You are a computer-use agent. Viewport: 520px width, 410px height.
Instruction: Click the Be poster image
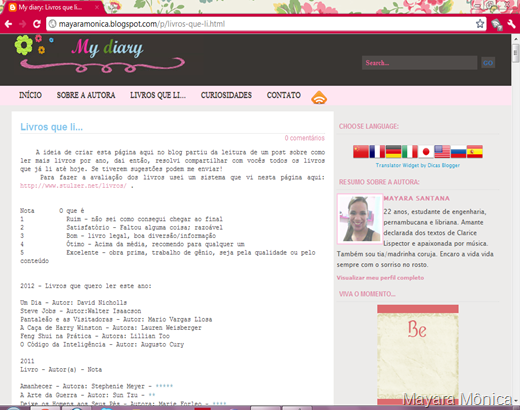coord(418,354)
